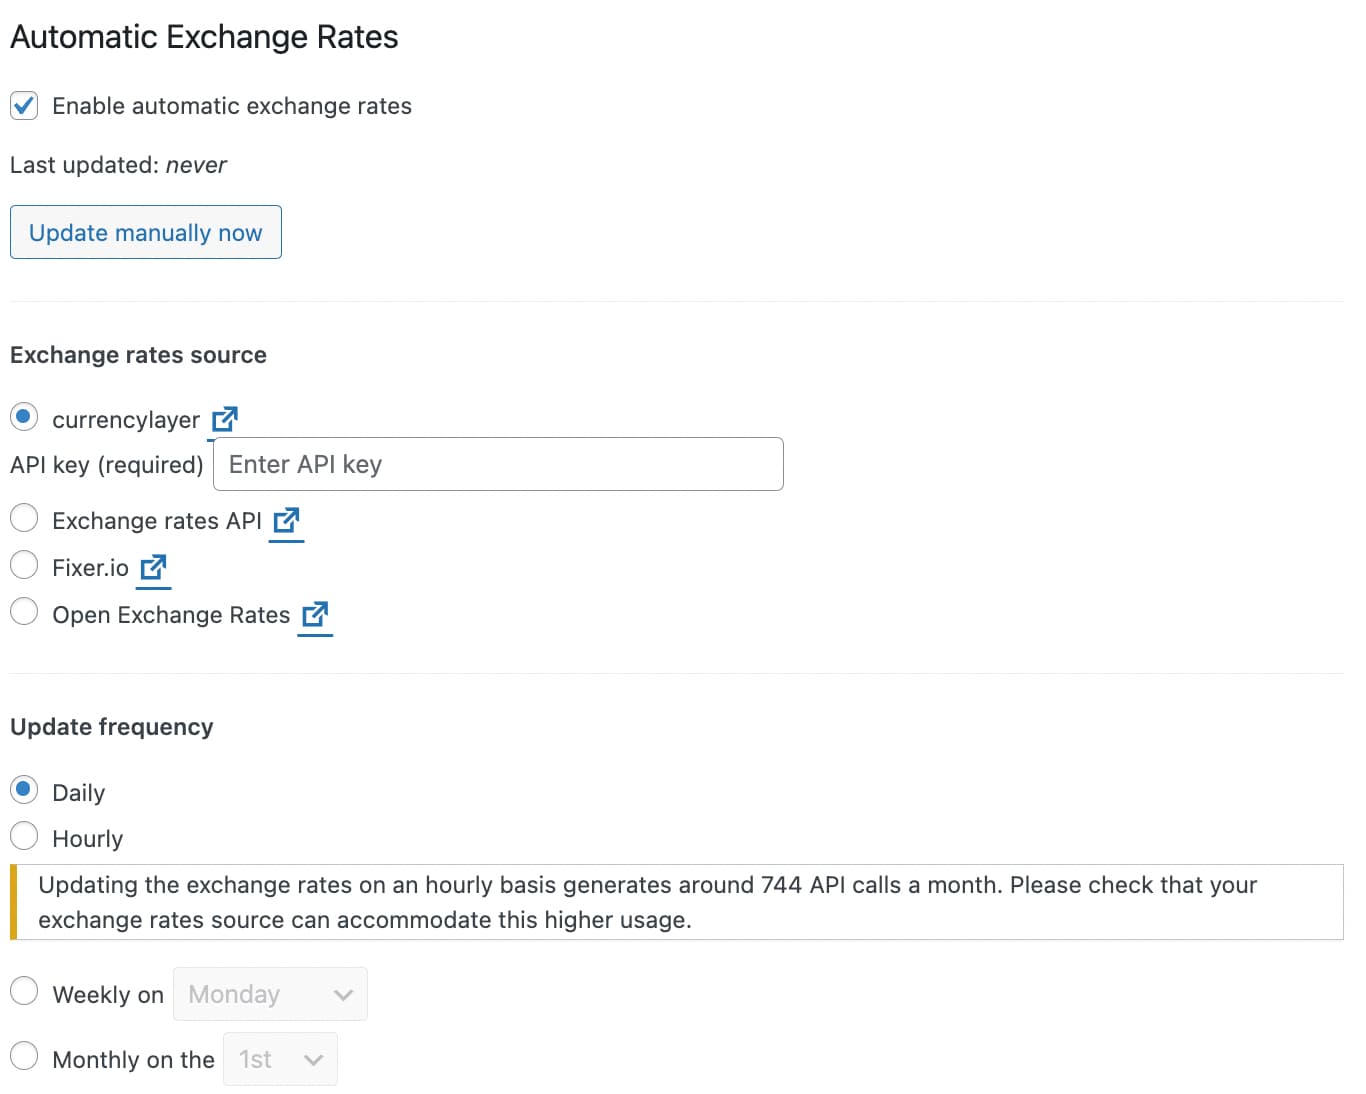Select the Monthly on the option

(x=24, y=1056)
